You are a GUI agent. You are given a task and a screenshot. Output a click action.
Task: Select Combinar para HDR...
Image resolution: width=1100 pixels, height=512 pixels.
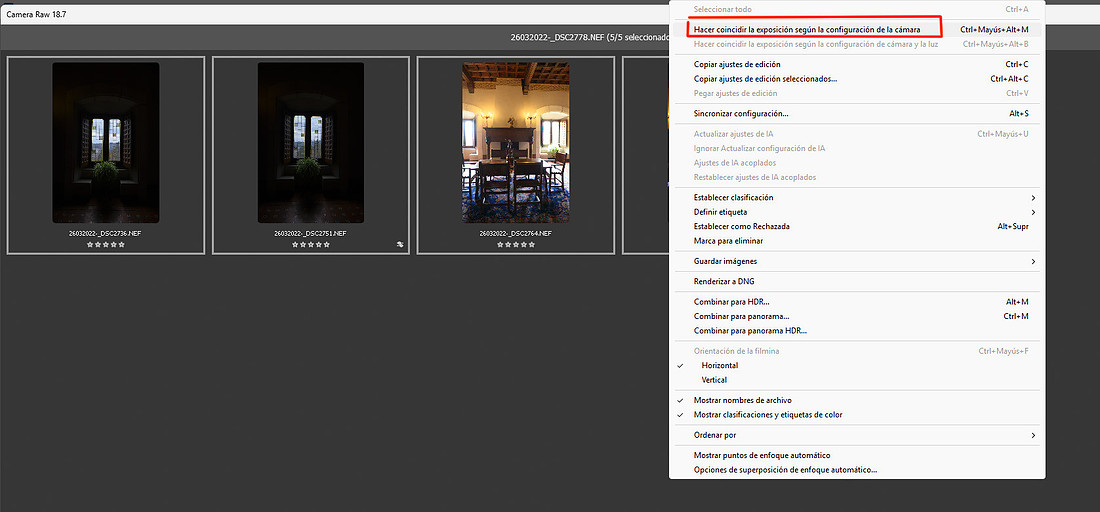click(857, 302)
